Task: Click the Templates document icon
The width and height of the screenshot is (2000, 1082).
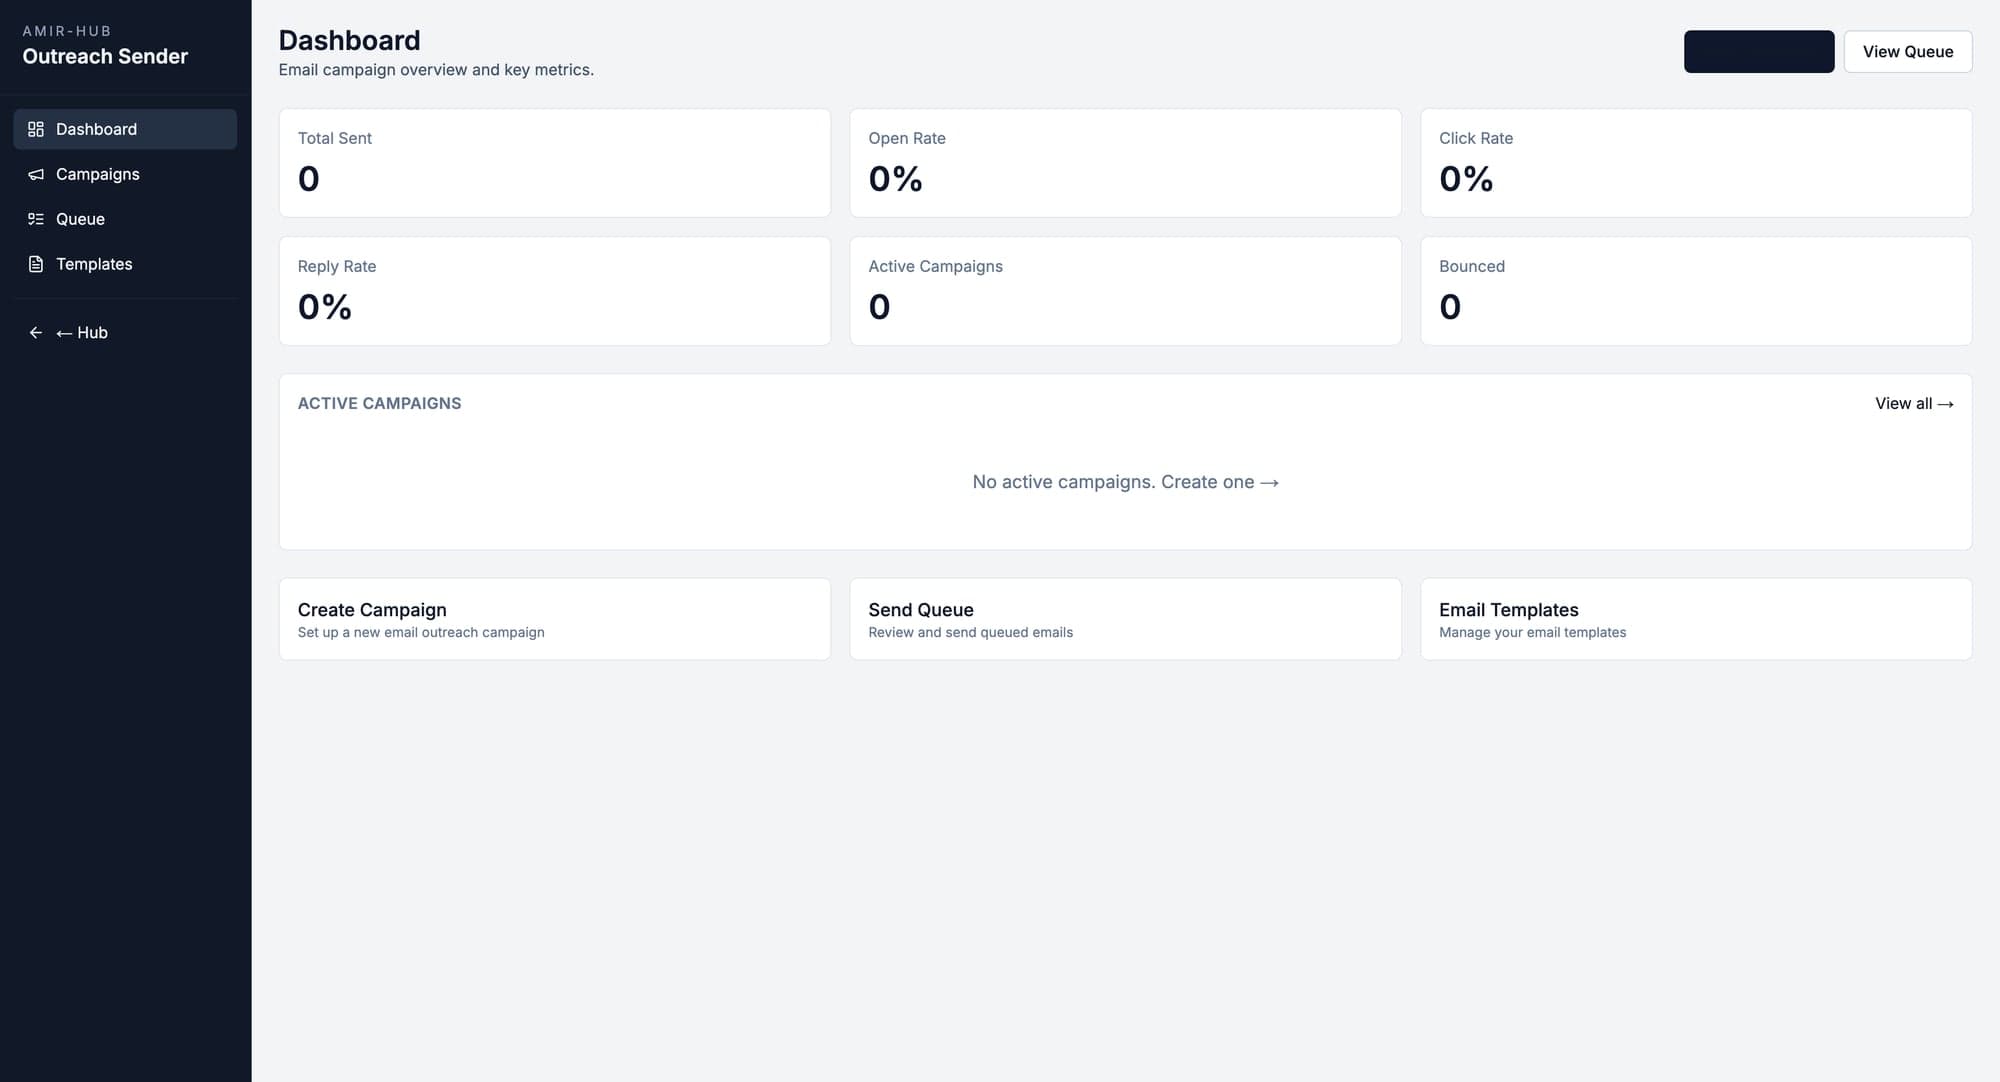Action: click(x=36, y=264)
